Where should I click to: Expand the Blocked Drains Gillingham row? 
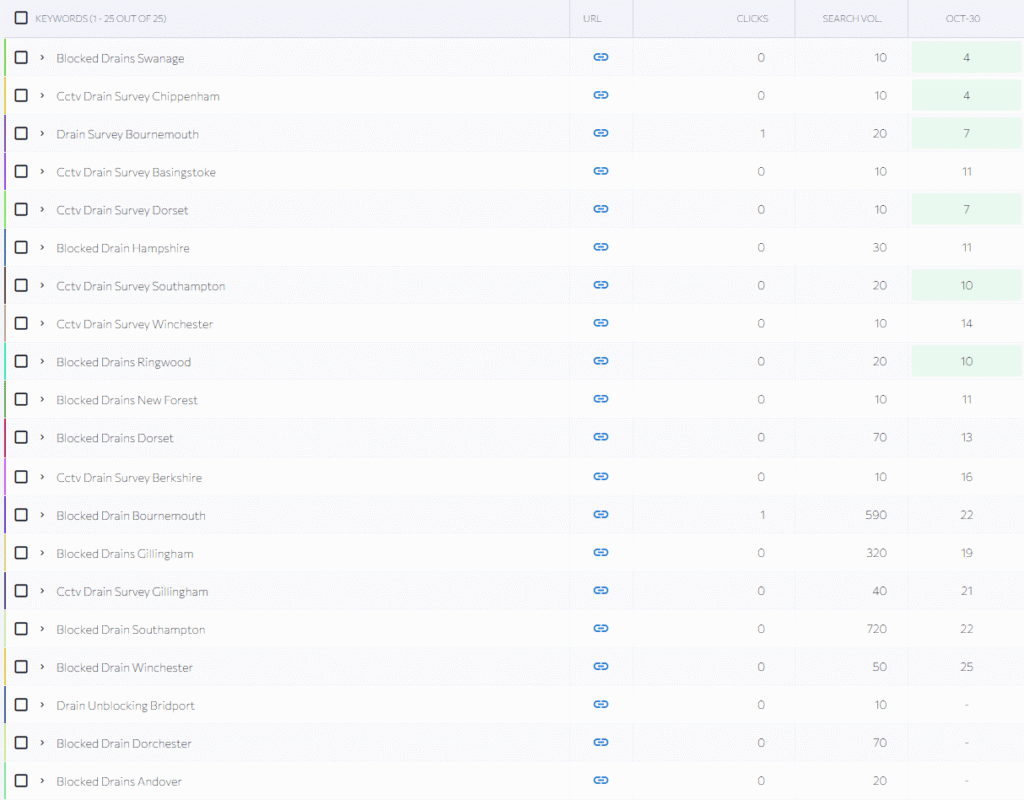tap(42, 552)
